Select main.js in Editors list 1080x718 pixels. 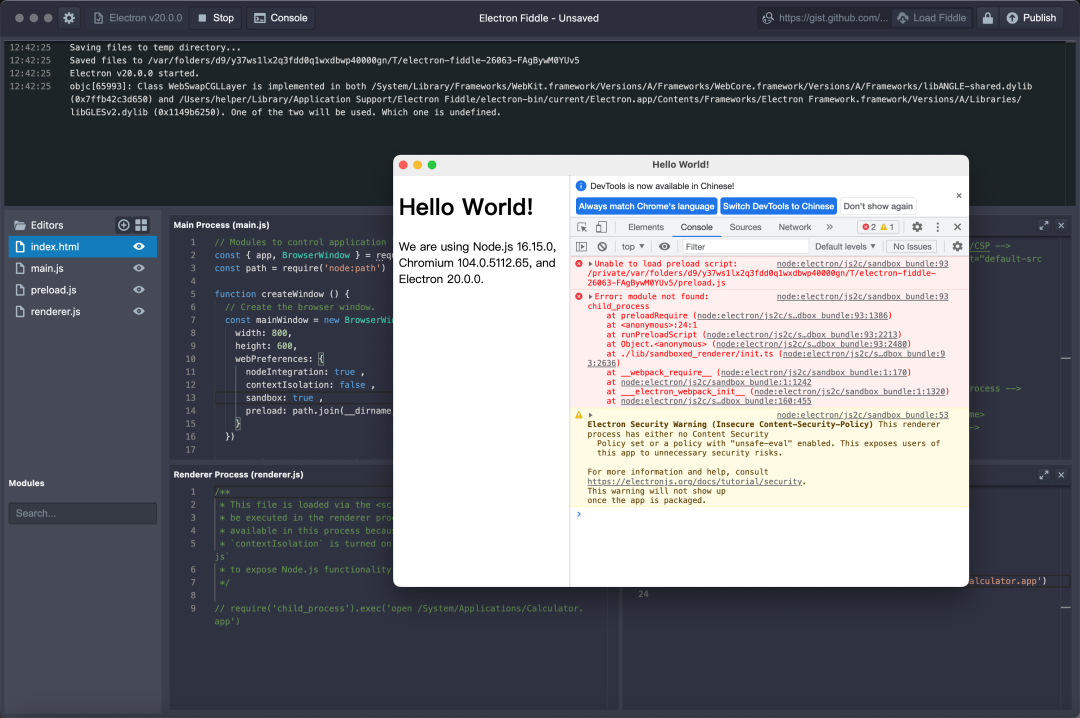click(83, 268)
